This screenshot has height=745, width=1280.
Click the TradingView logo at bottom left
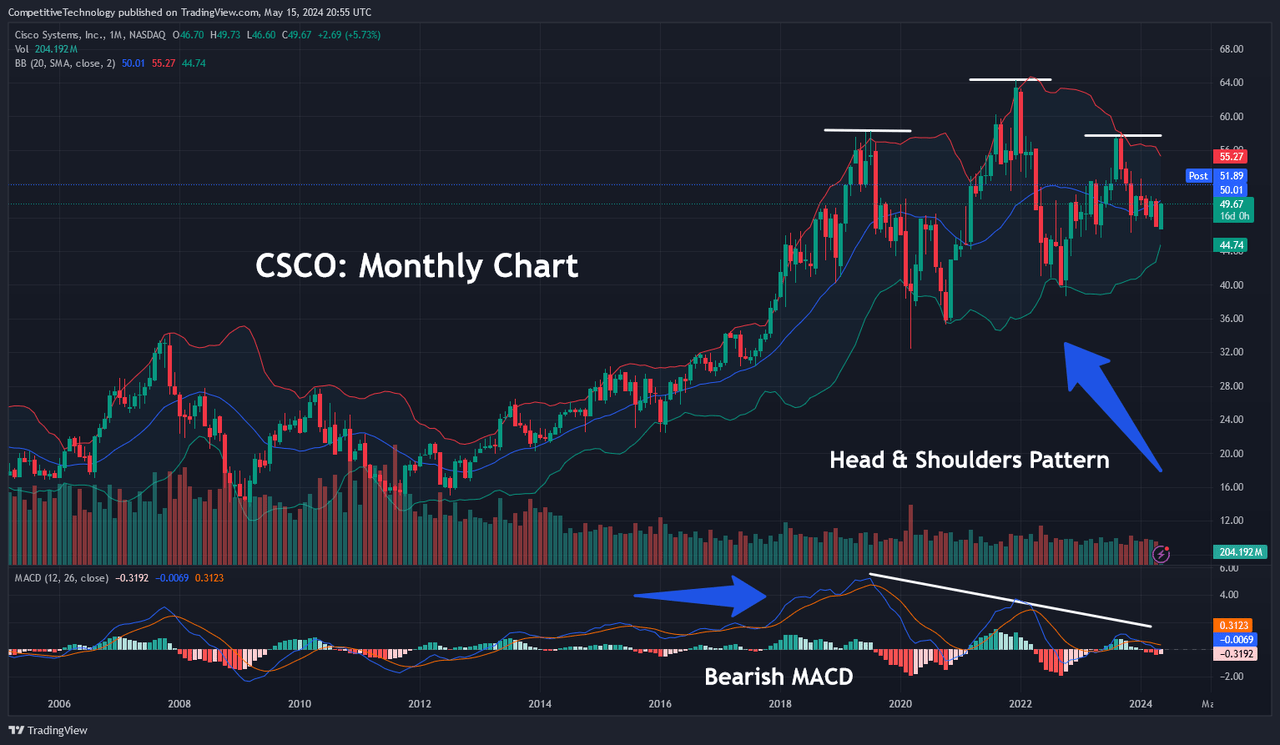[x=50, y=730]
